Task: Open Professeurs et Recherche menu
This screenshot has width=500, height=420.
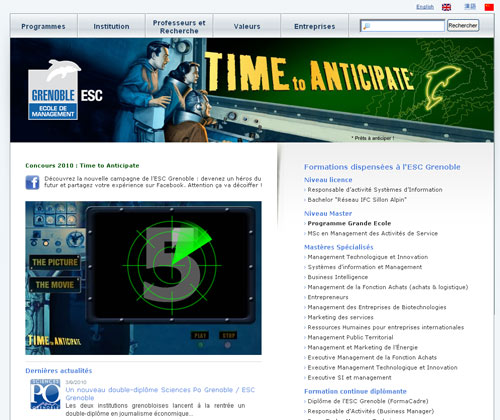Action: tap(179, 27)
